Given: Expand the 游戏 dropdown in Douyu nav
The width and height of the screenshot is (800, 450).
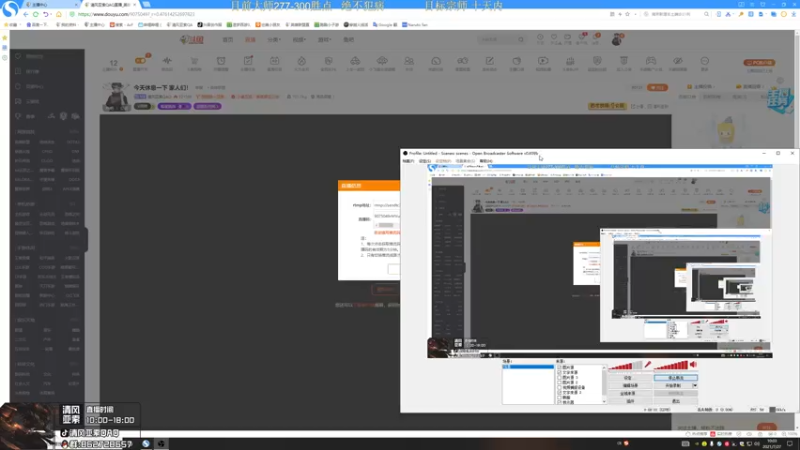Looking at the screenshot, I should click(324, 39).
